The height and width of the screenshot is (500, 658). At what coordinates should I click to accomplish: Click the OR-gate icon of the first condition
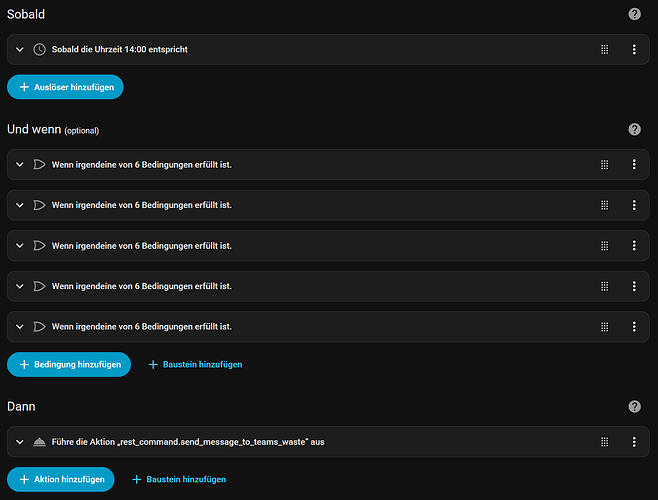[39, 165]
